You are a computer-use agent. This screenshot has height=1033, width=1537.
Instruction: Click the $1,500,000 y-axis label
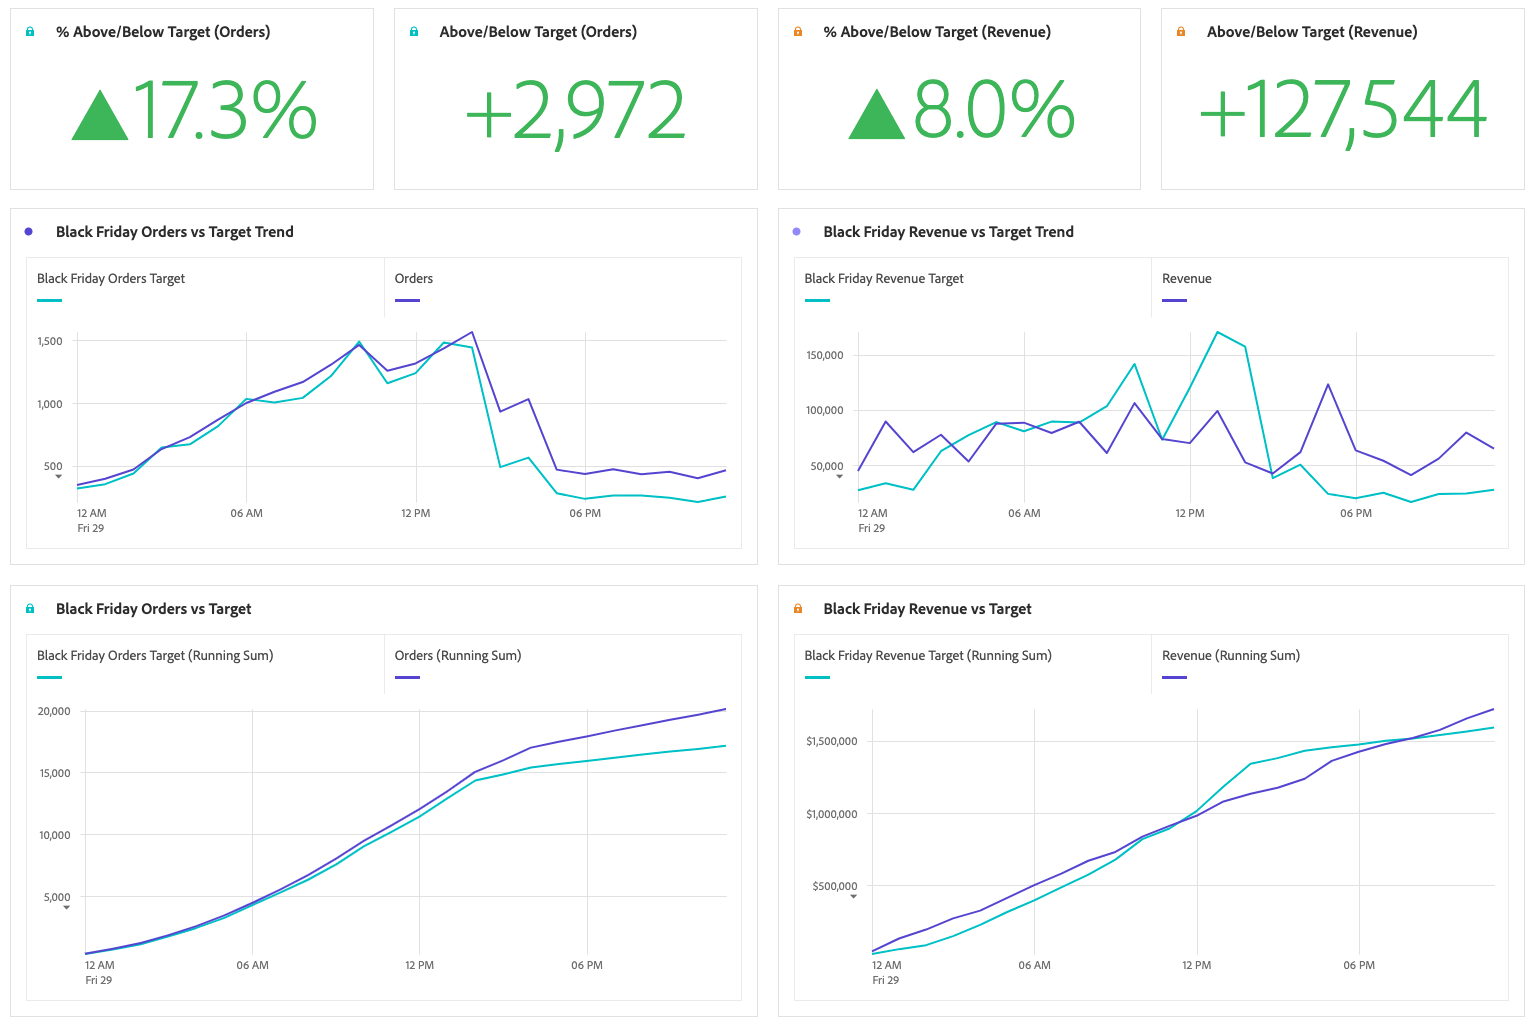(x=832, y=741)
